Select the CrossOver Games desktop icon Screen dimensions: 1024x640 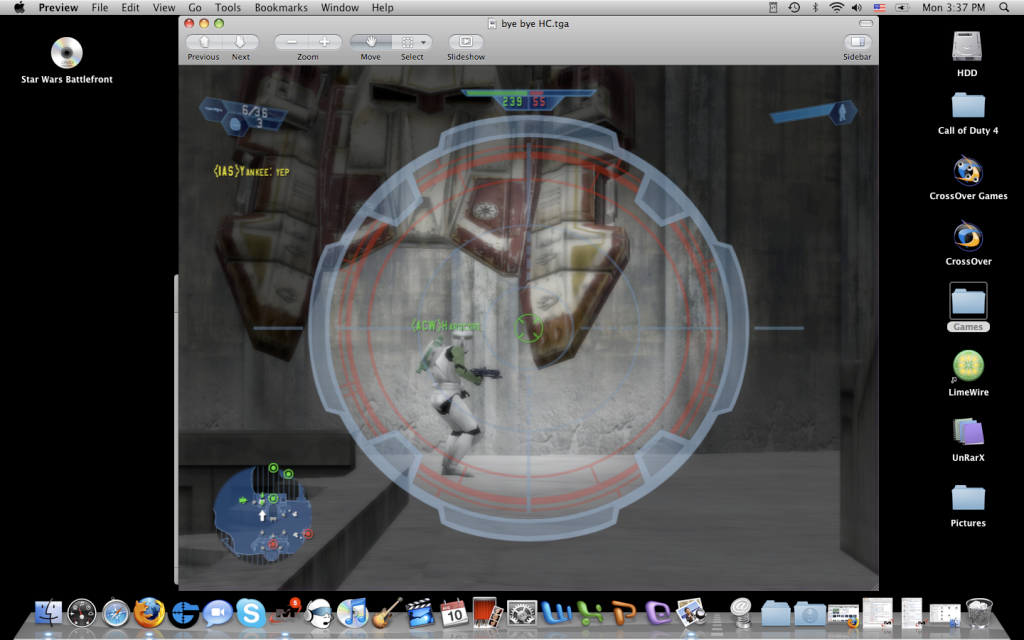(x=968, y=171)
